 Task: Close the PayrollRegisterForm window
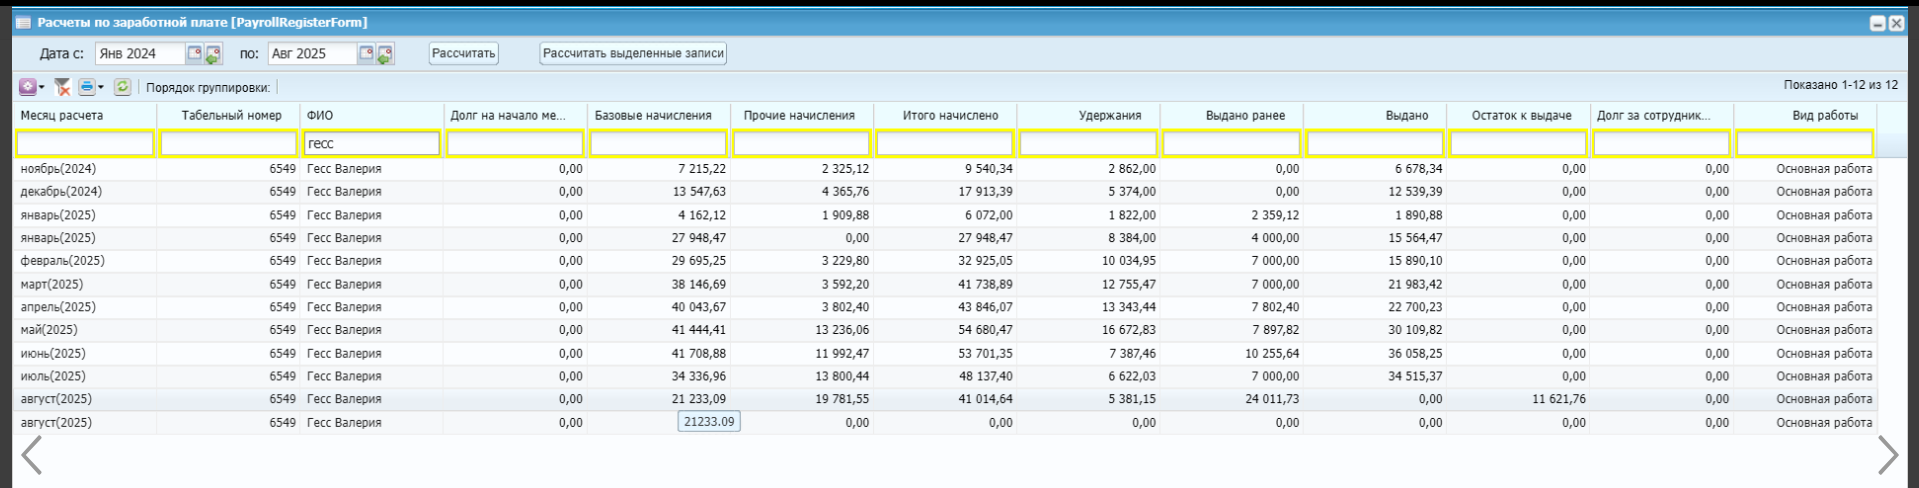pos(1895,24)
